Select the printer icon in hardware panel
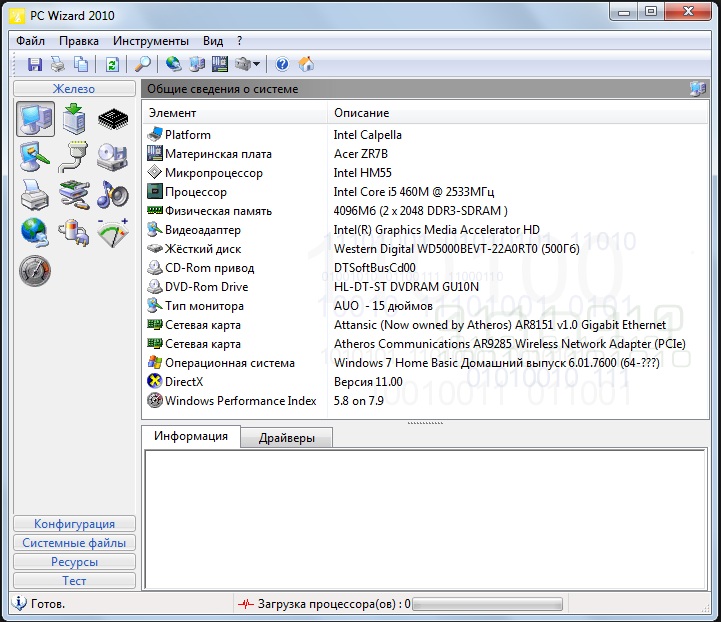 tap(35, 193)
